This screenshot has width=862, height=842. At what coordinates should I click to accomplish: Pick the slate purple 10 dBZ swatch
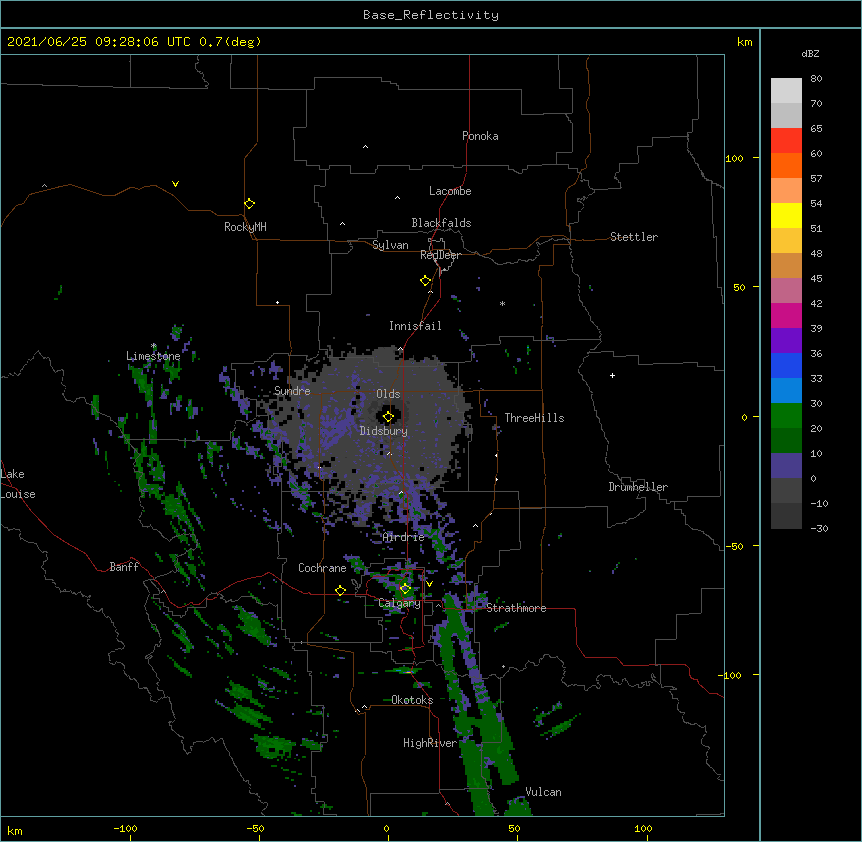click(786, 466)
